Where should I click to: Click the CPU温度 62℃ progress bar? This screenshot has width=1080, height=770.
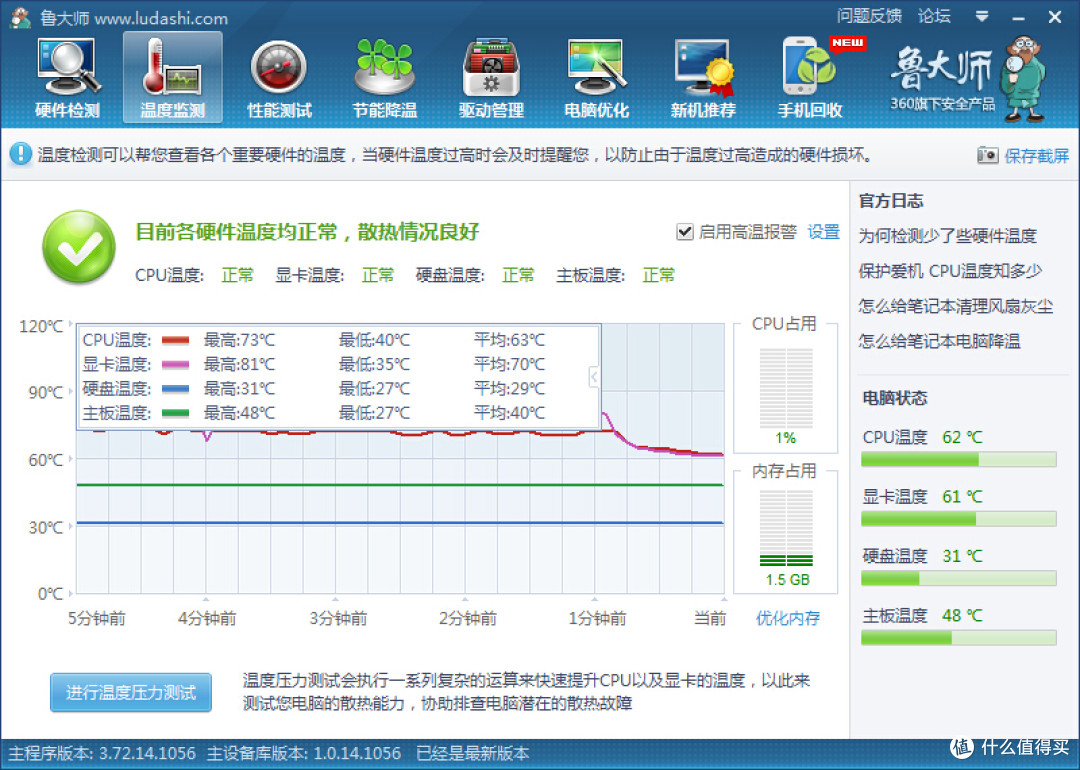pos(958,459)
